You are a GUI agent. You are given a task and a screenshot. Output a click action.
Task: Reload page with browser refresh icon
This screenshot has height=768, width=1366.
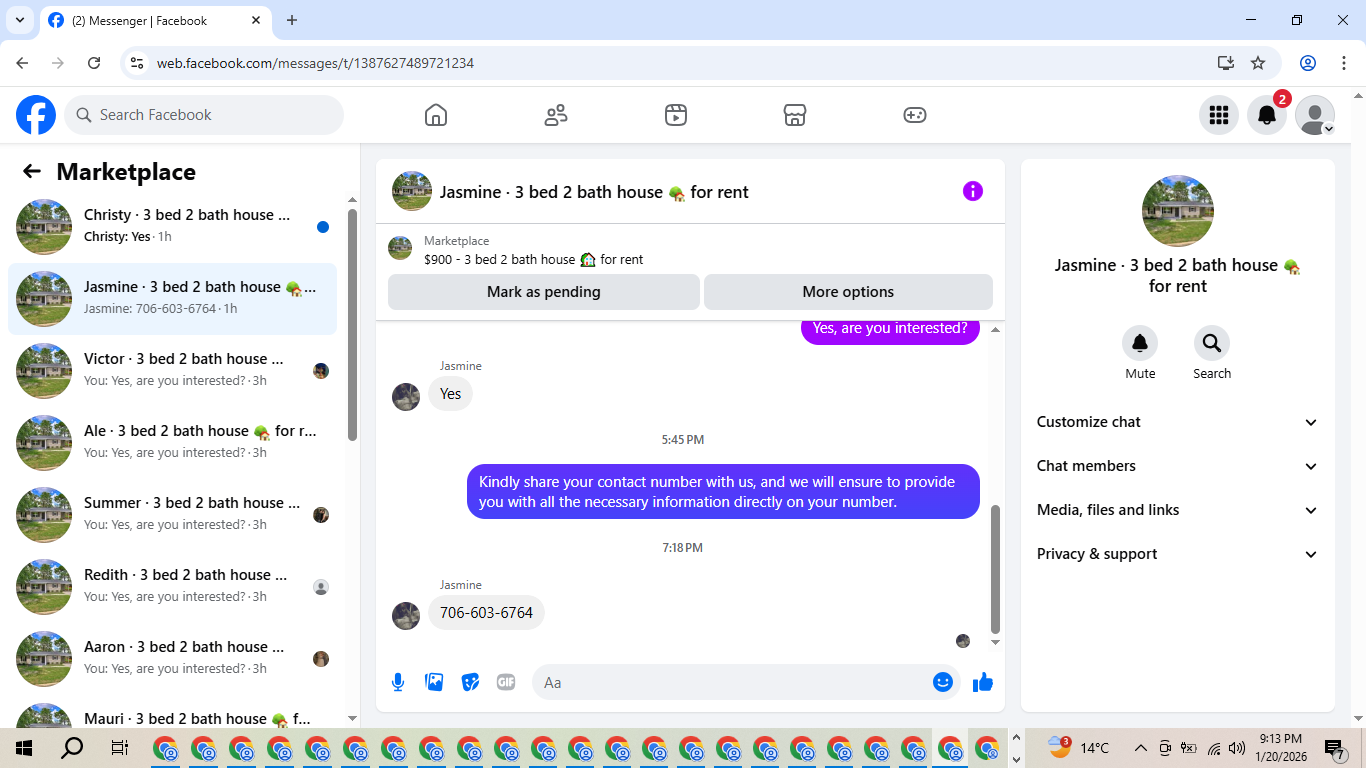(x=94, y=63)
